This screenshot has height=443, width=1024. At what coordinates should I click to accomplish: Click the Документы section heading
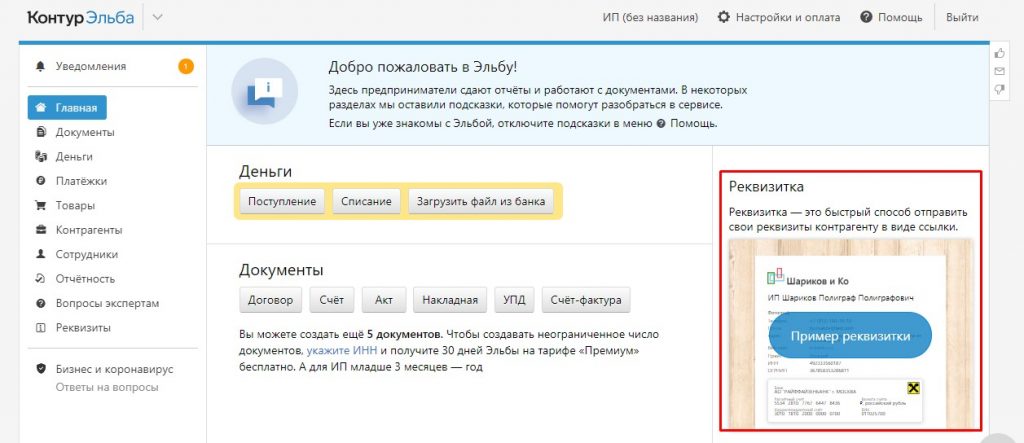point(281,270)
